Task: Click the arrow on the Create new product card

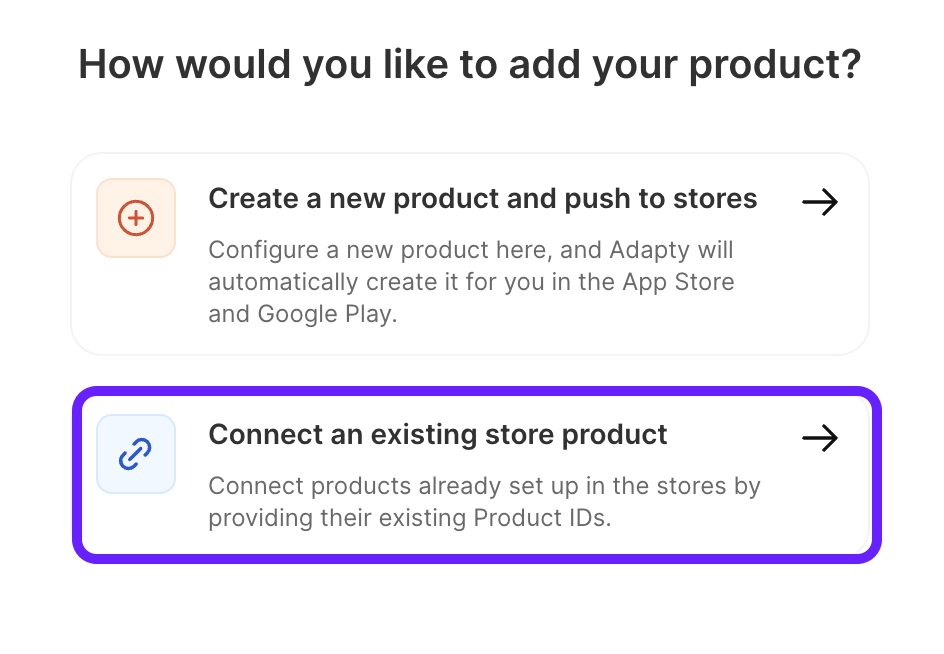Action: point(820,203)
